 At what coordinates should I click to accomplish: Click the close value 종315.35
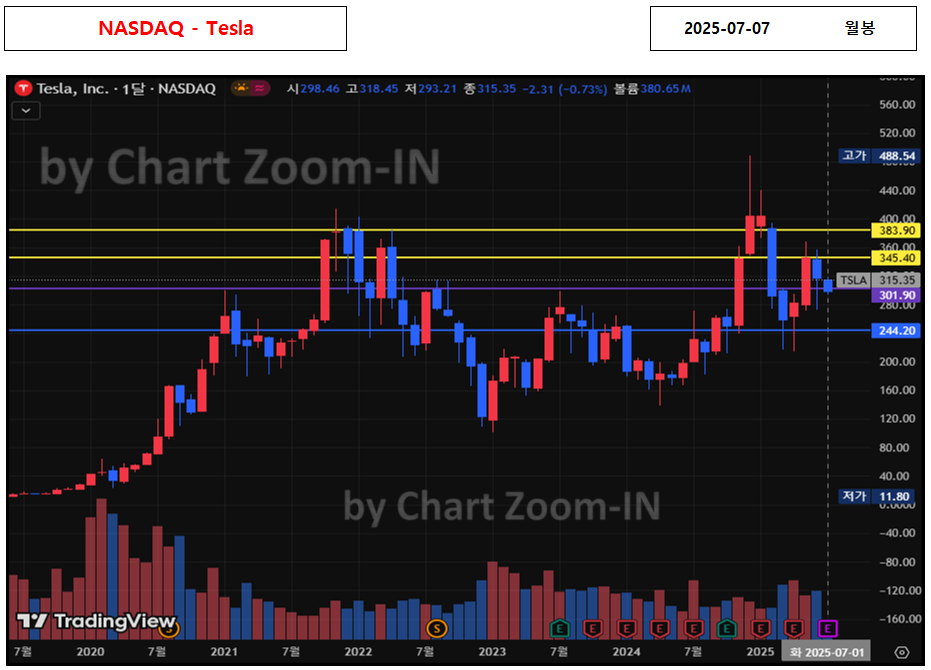(490, 89)
